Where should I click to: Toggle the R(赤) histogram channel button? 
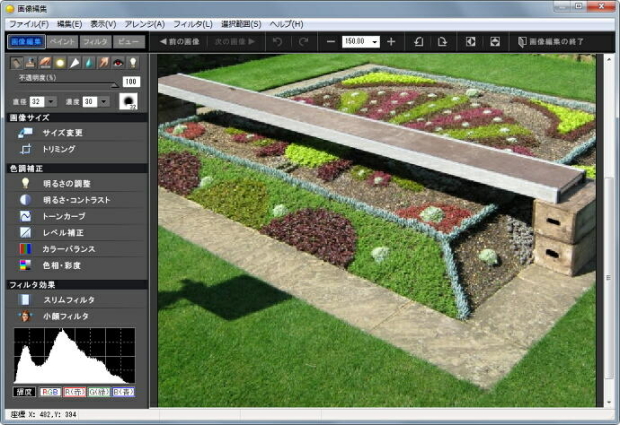tap(74, 392)
